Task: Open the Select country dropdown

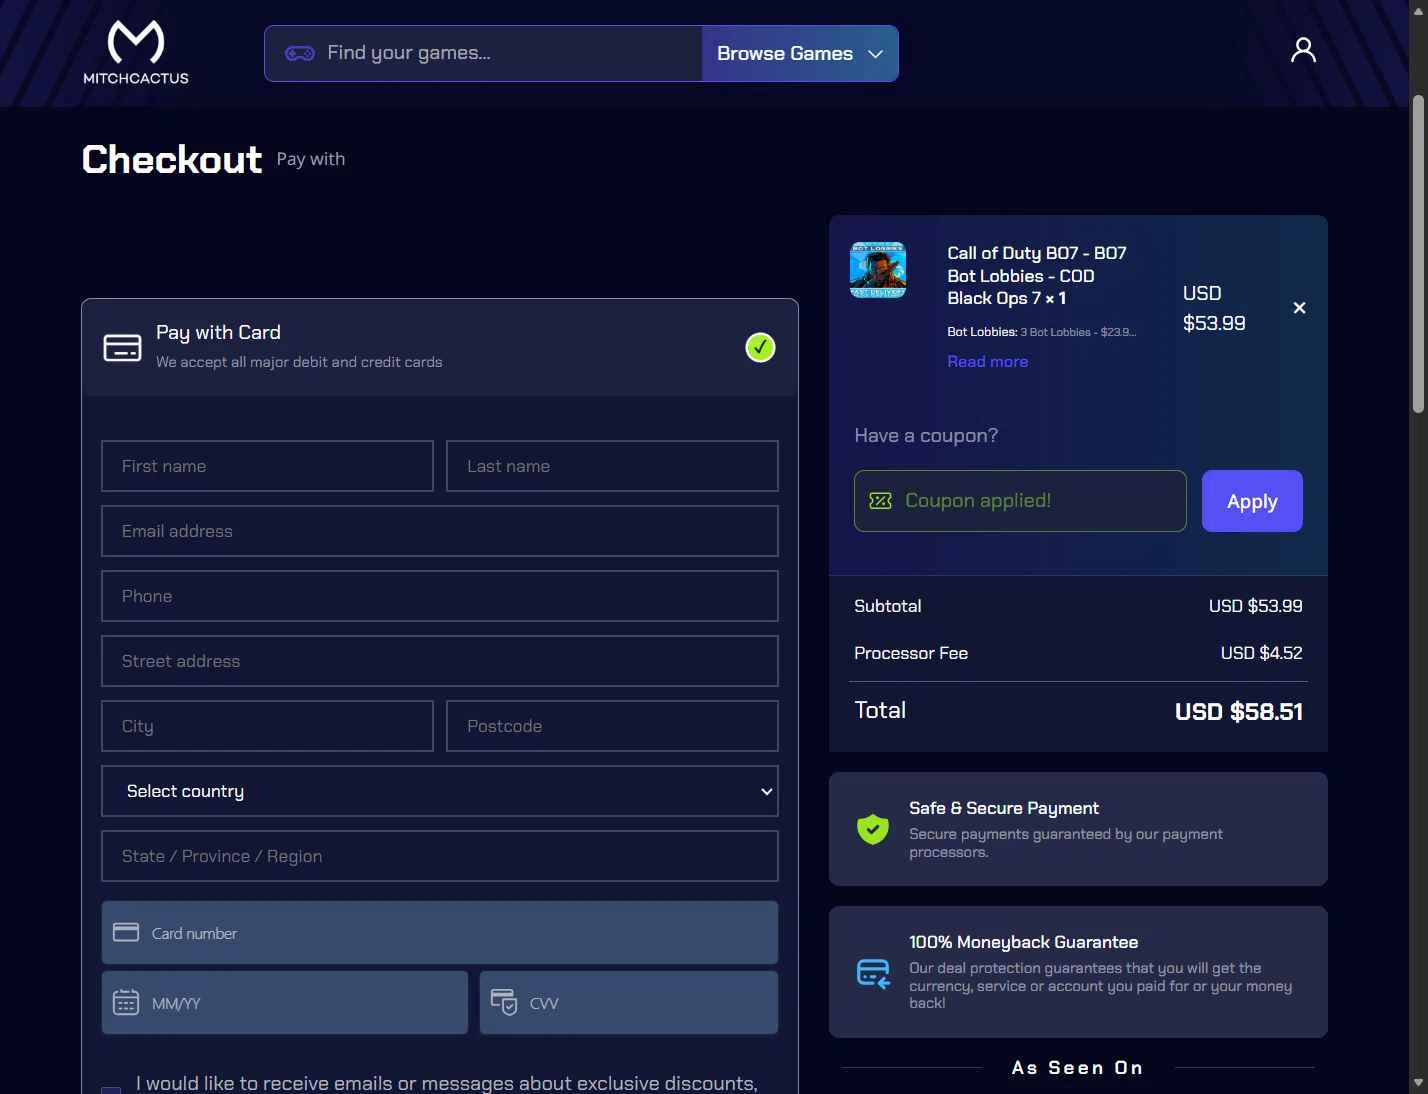Action: coord(440,791)
